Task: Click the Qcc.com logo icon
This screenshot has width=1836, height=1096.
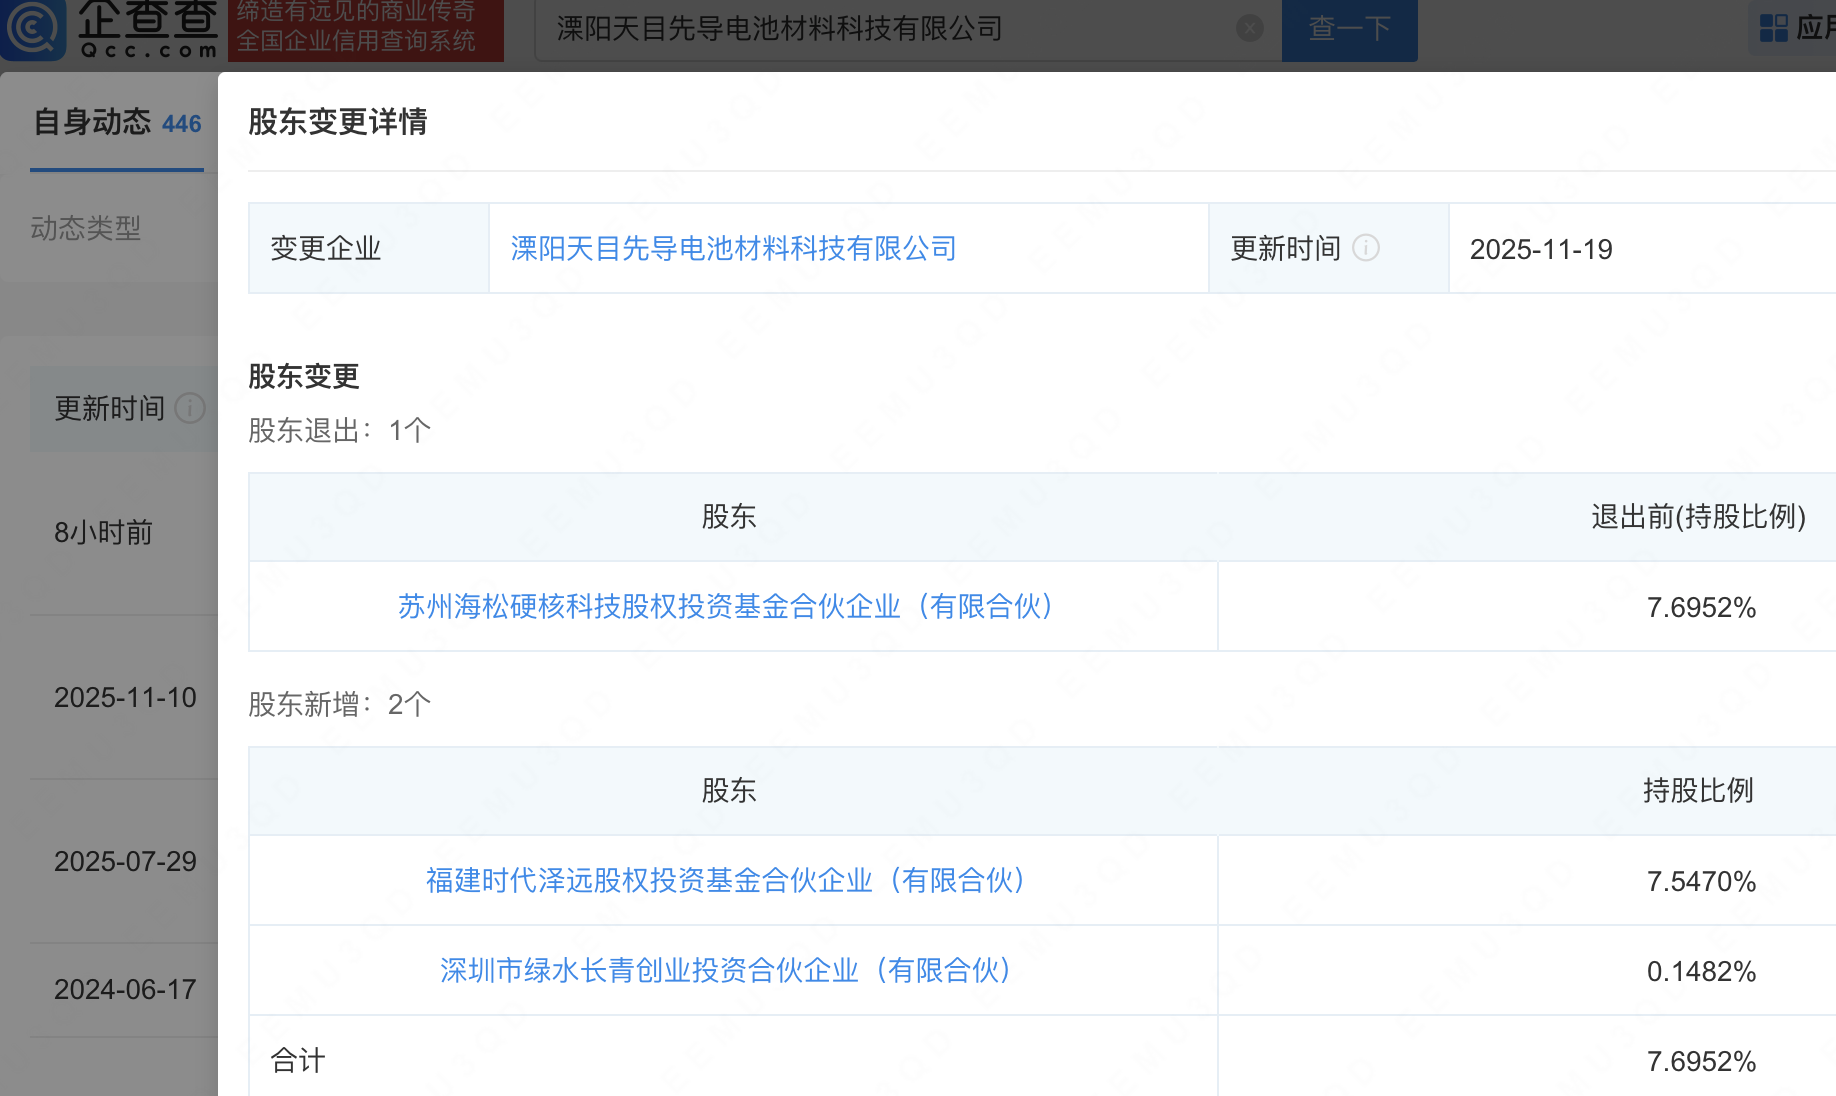Action: tap(33, 27)
